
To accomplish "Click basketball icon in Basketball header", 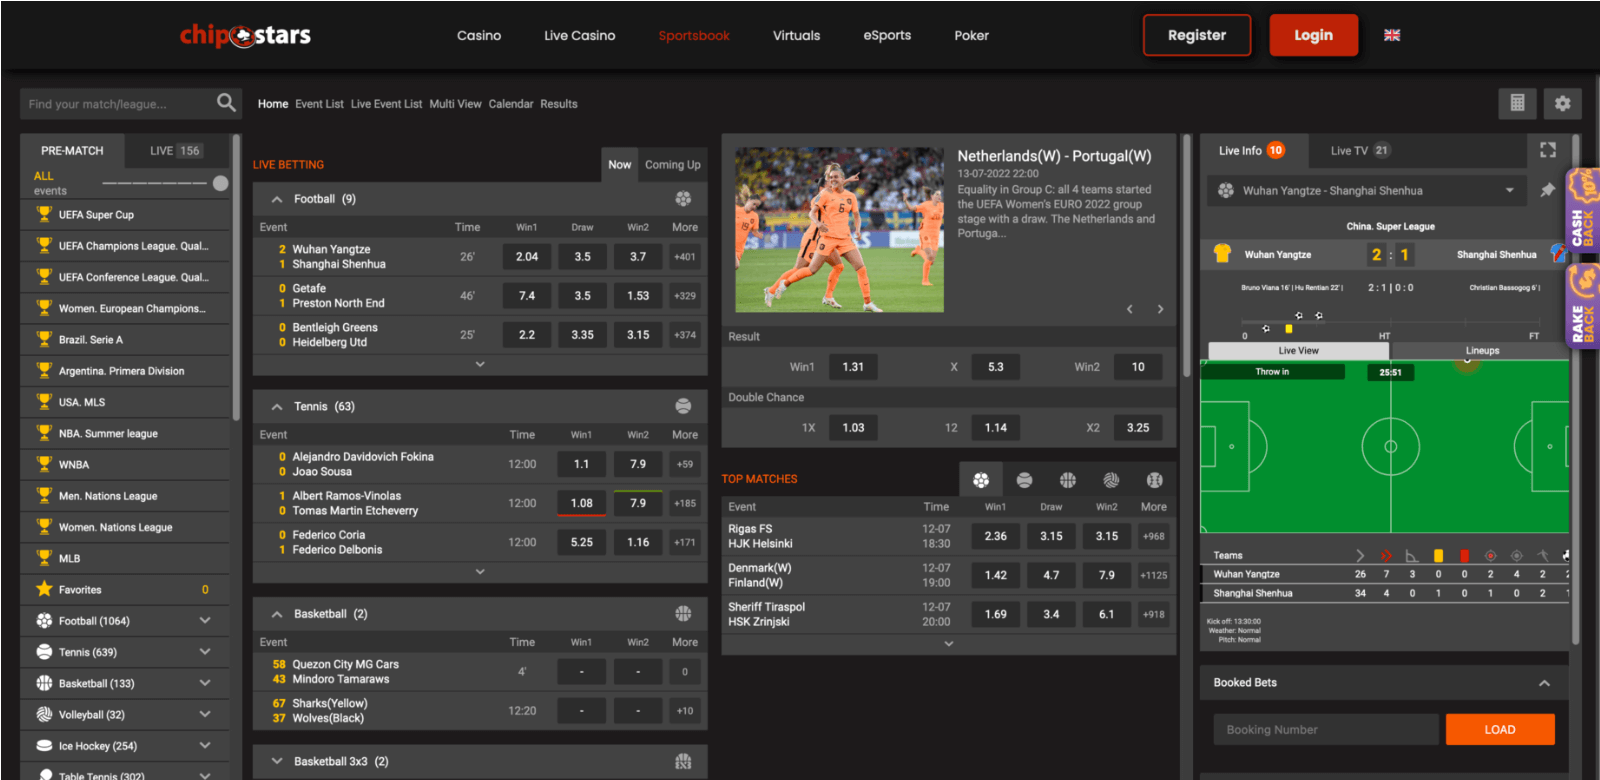I will coord(683,614).
